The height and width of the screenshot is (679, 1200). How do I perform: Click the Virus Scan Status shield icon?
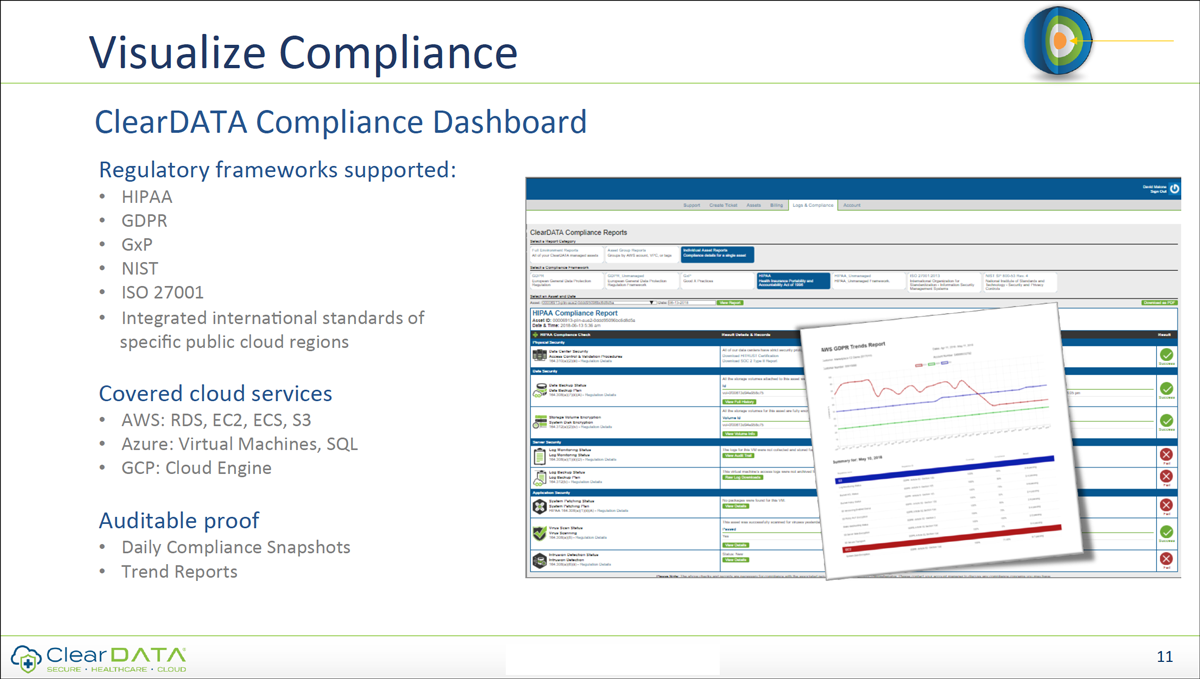coord(540,533)
